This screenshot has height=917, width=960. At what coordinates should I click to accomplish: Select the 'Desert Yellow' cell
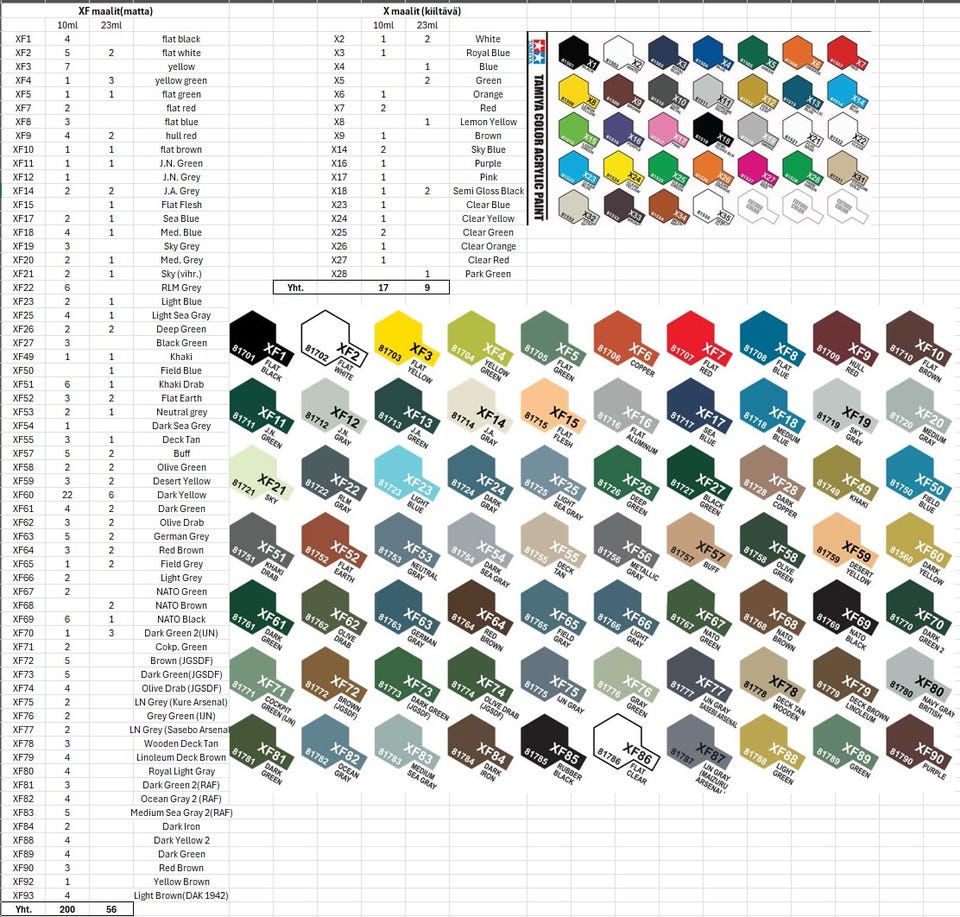pos(181,481)
